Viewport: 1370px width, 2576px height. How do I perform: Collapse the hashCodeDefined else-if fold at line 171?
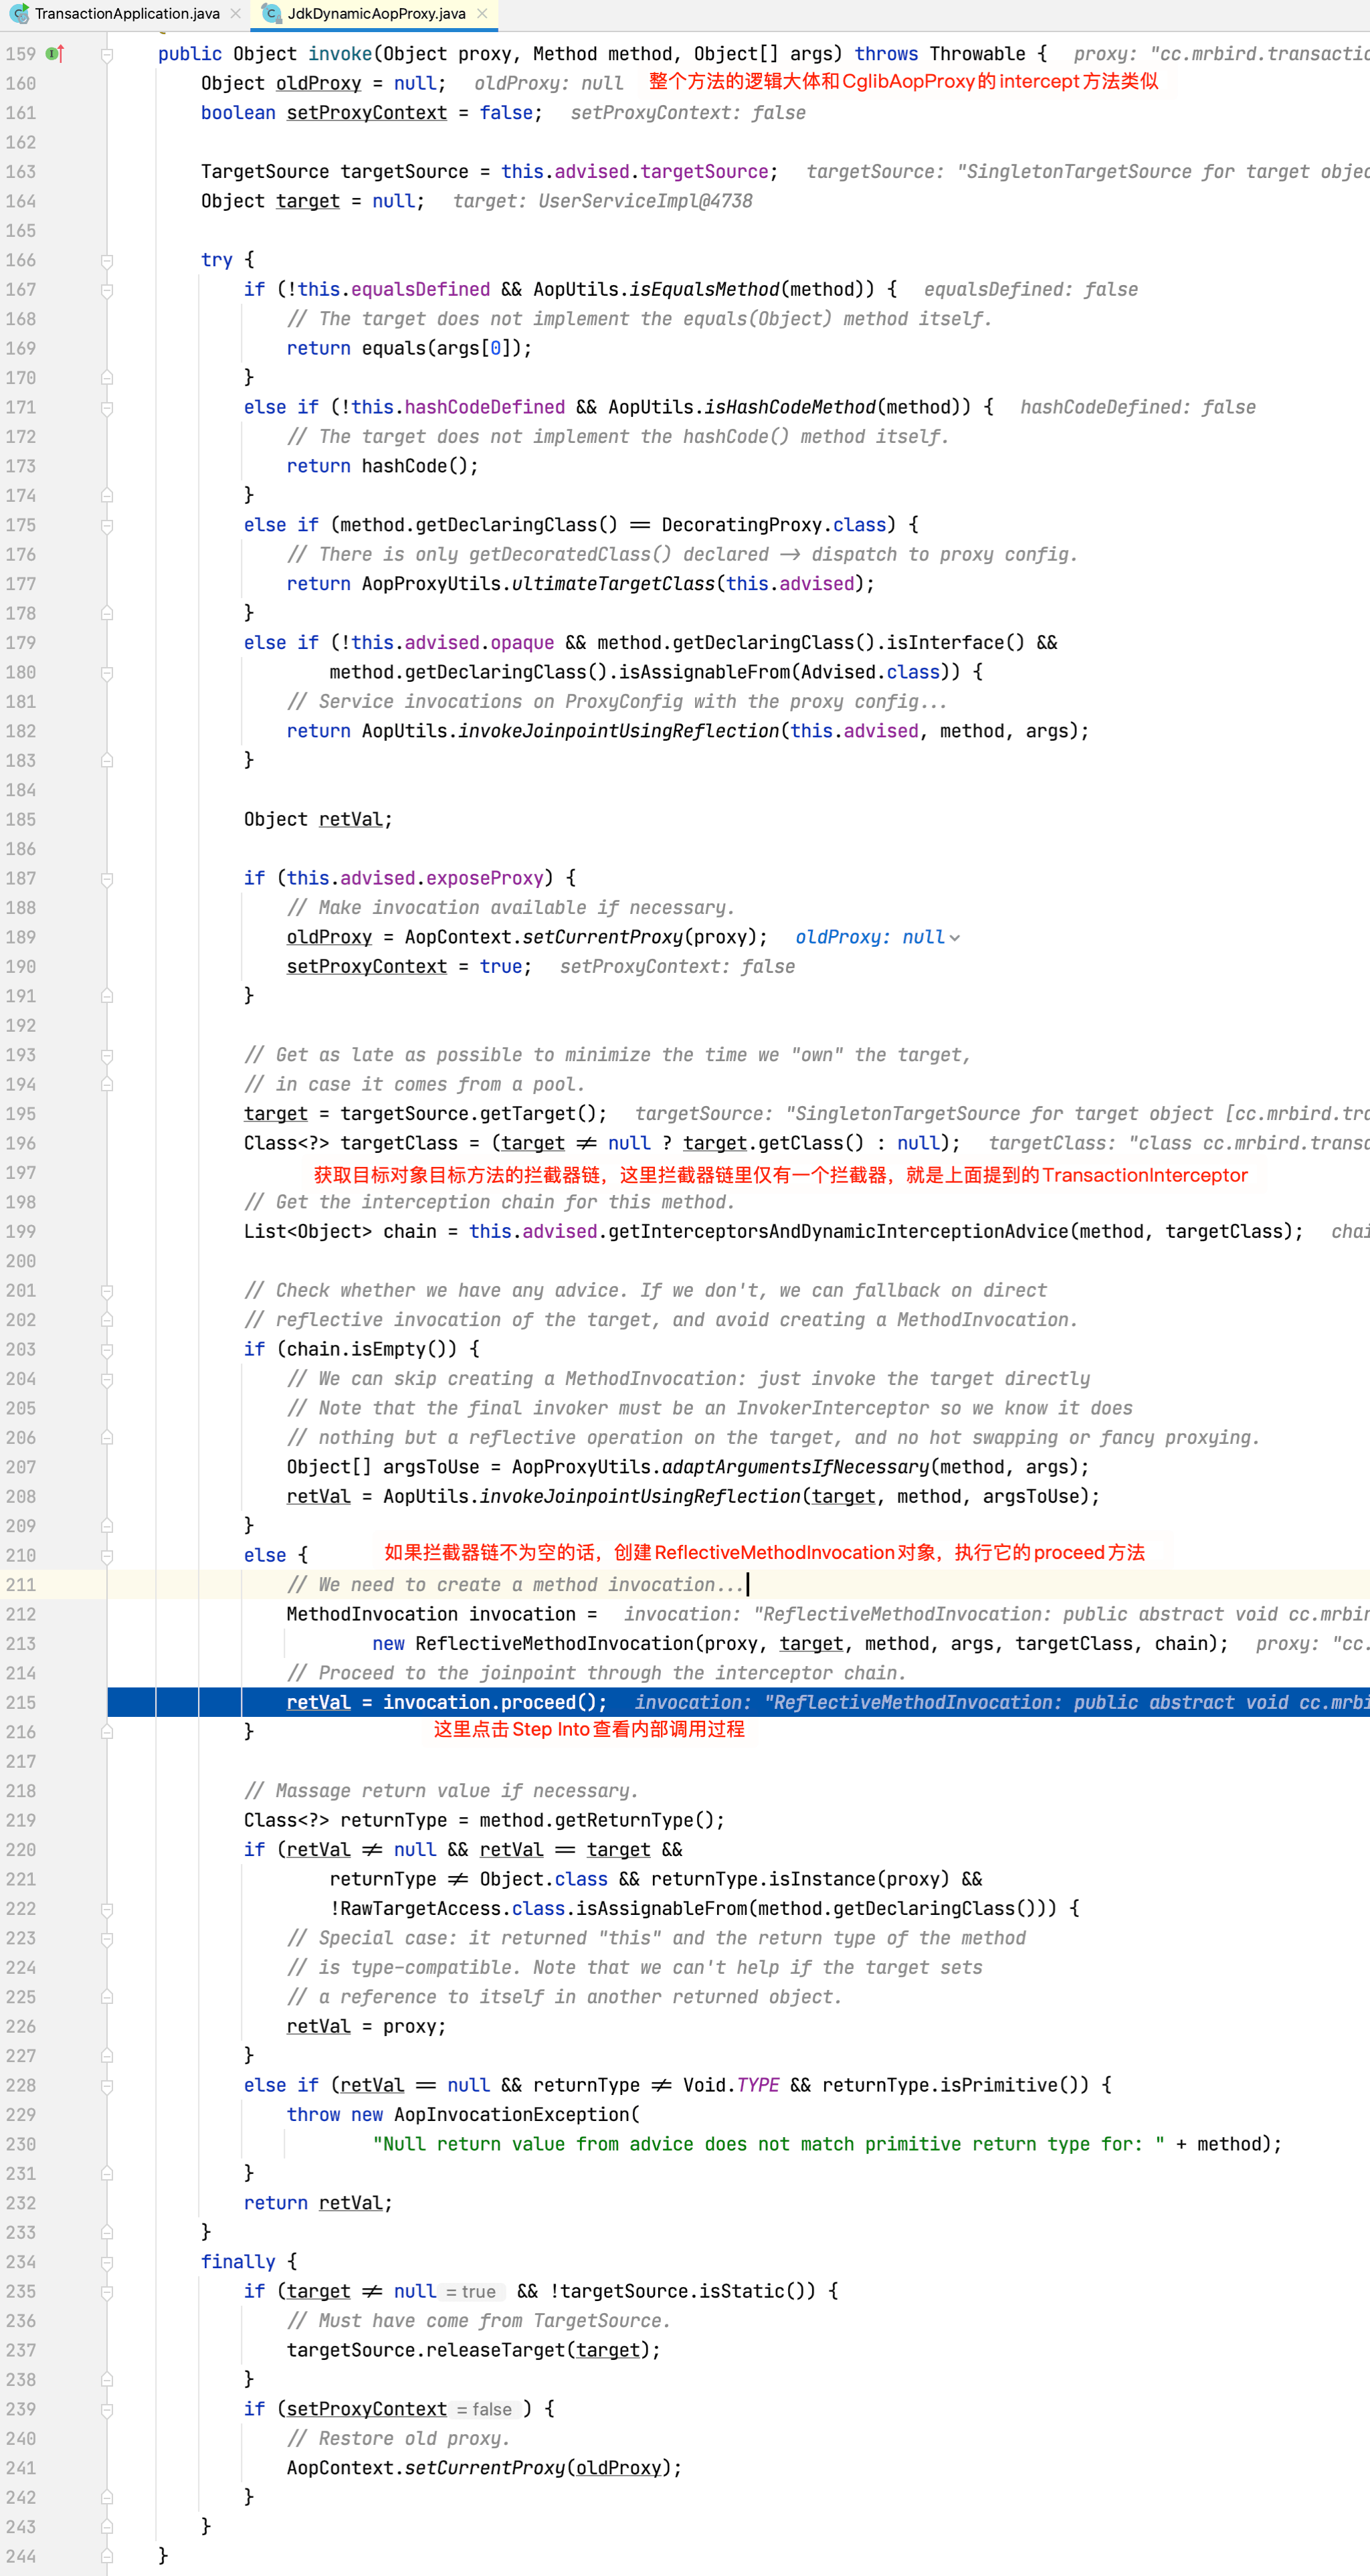107,408
